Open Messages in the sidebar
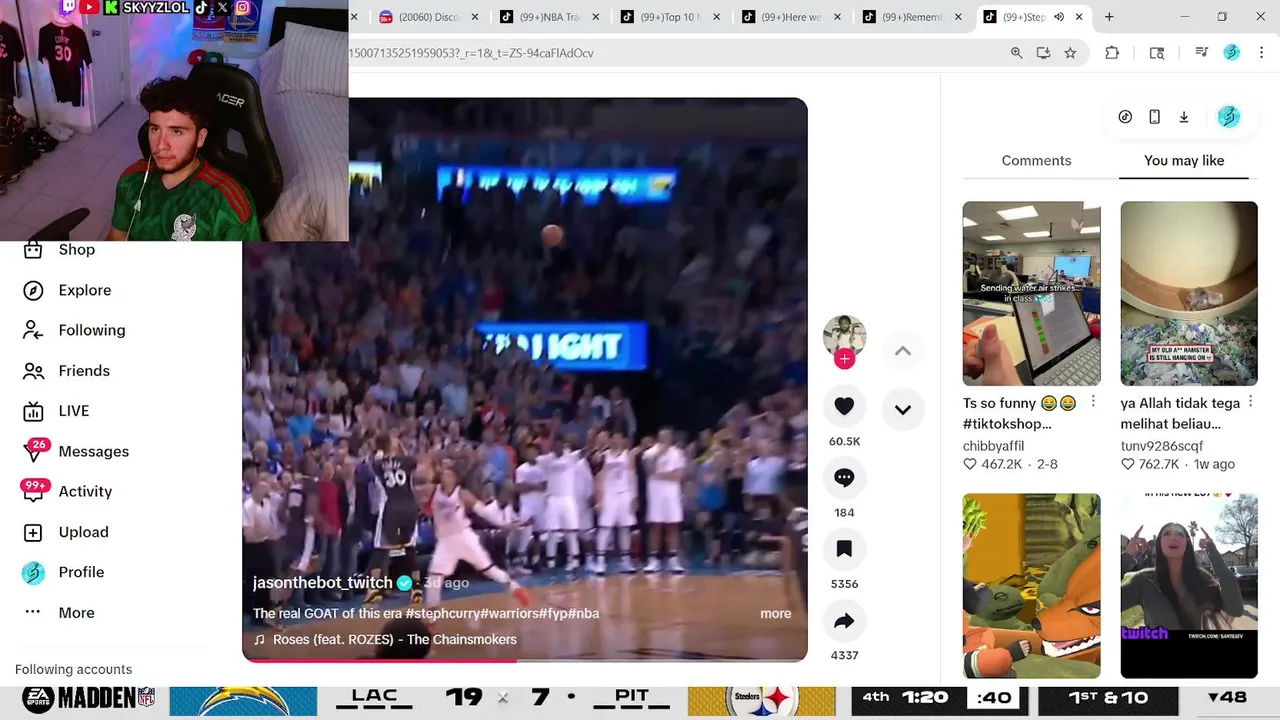This screenshot has height=720, width=1280. pyautogui.click(x=93, y=451)
